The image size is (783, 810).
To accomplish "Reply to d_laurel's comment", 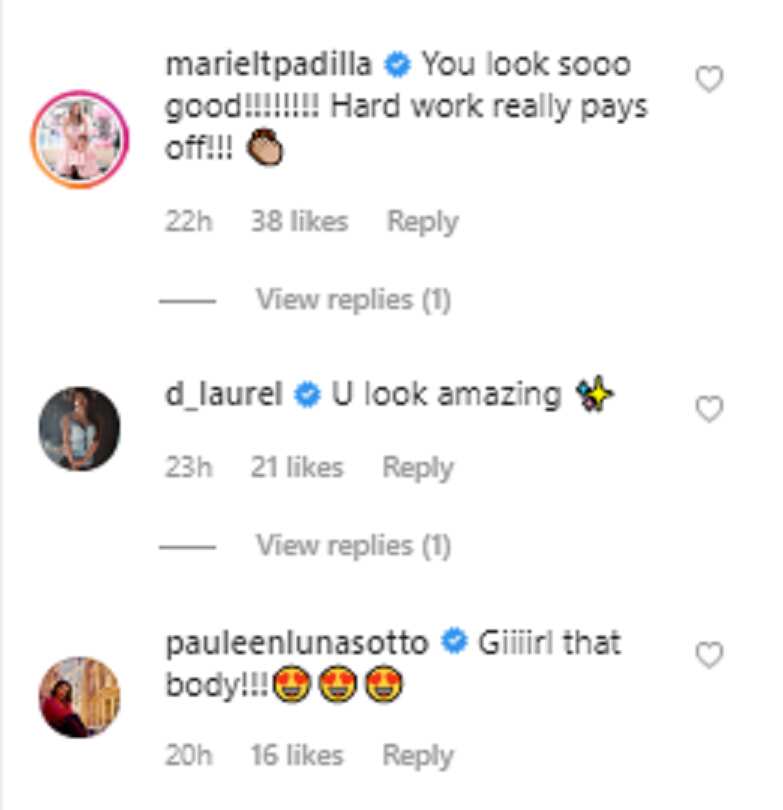I will (x=418, y=468).
